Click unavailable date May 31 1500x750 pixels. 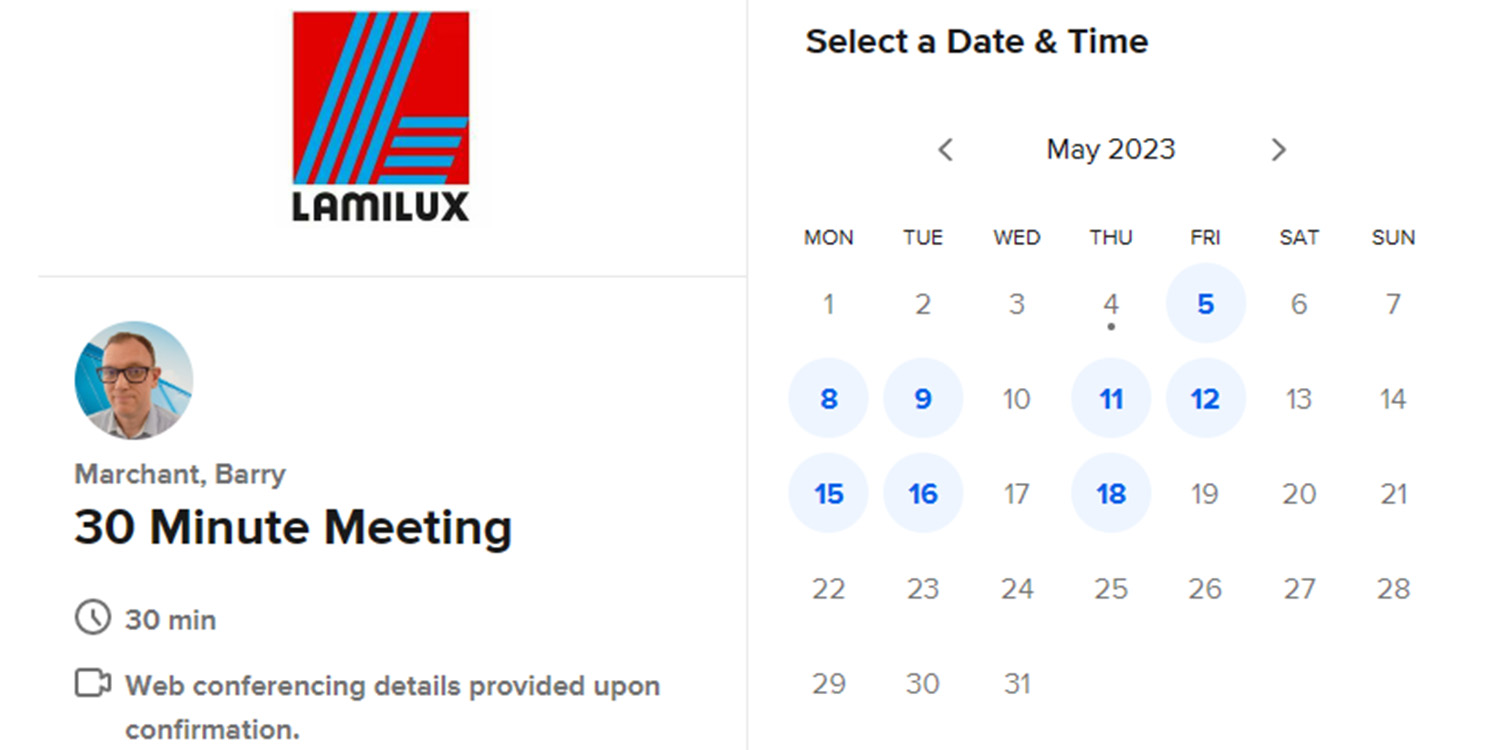pyautogui.click(x=1016, y=683)
